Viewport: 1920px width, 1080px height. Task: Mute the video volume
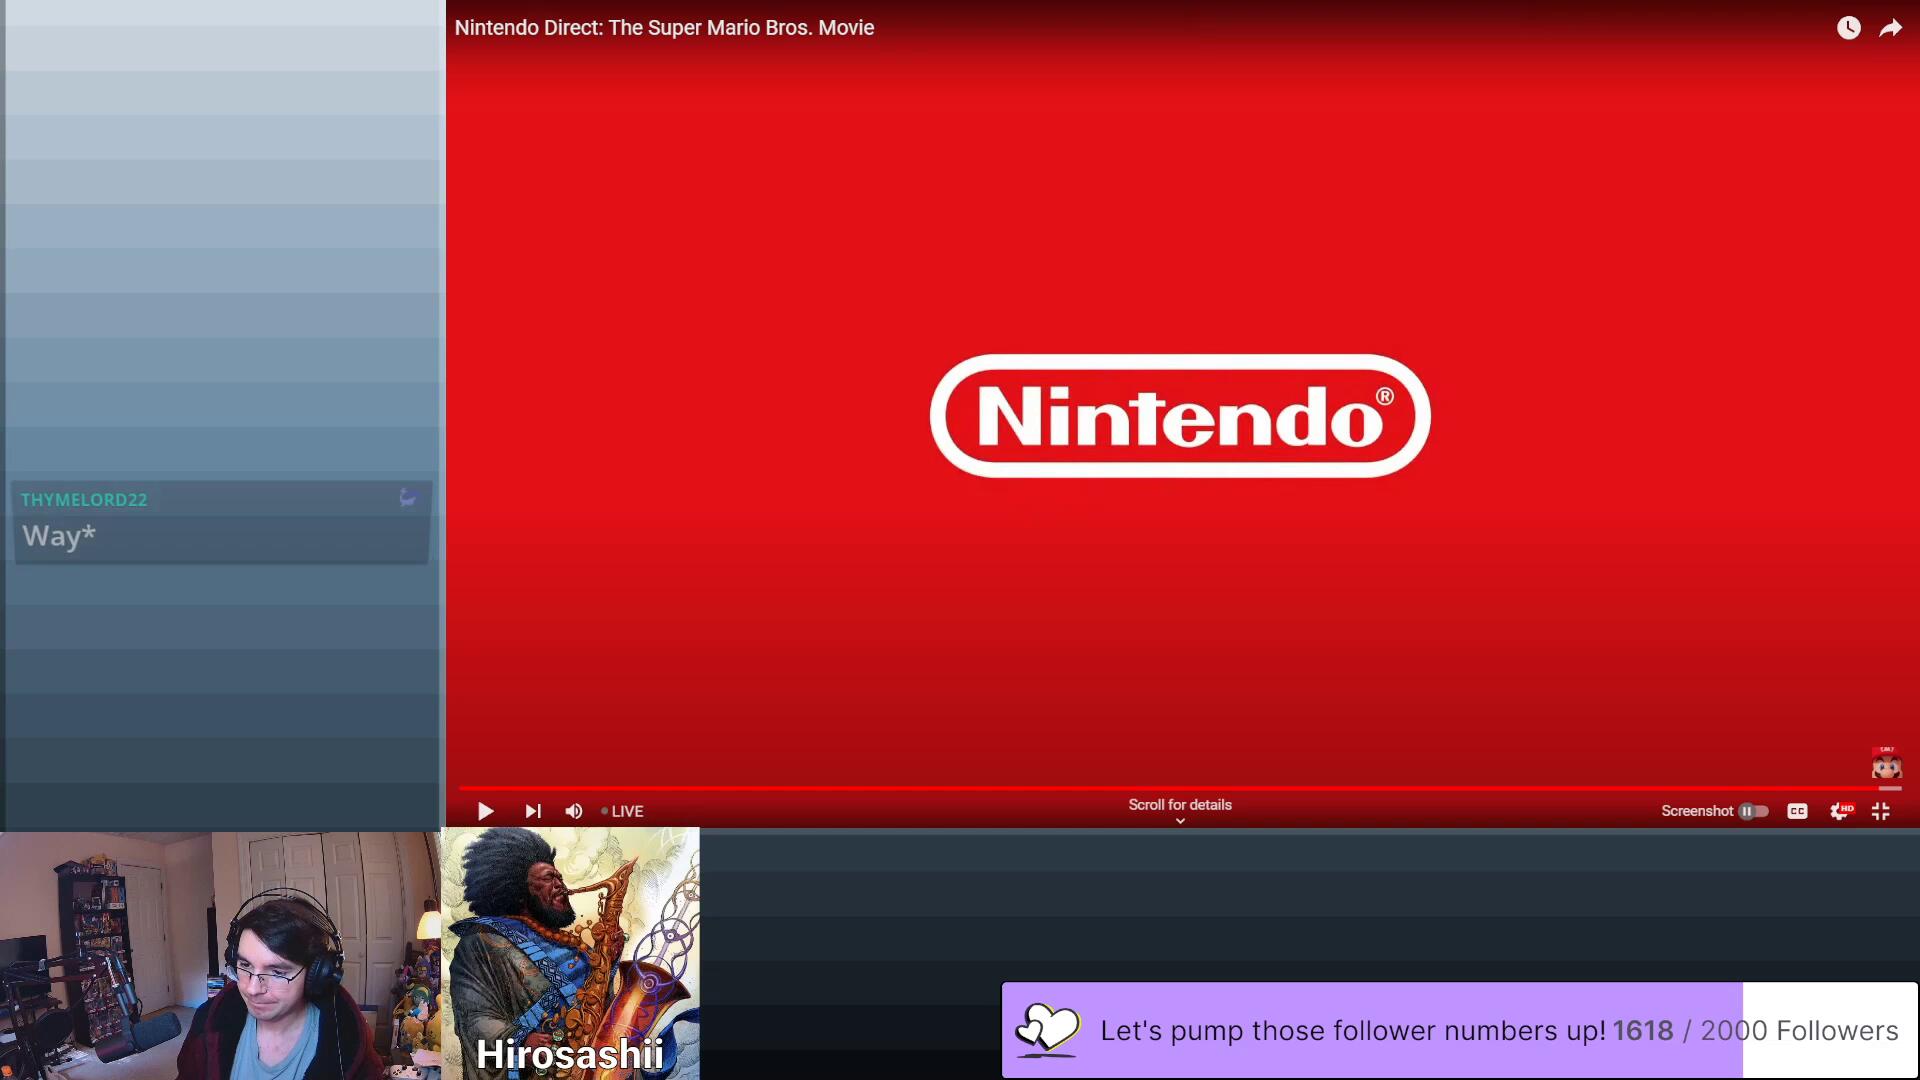574,811
